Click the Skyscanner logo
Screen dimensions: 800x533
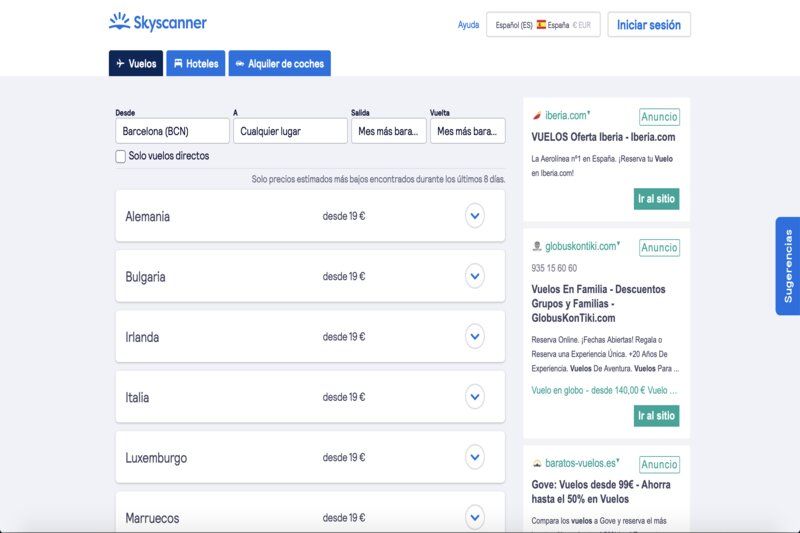pyautogui.click(x=158, y=22)
